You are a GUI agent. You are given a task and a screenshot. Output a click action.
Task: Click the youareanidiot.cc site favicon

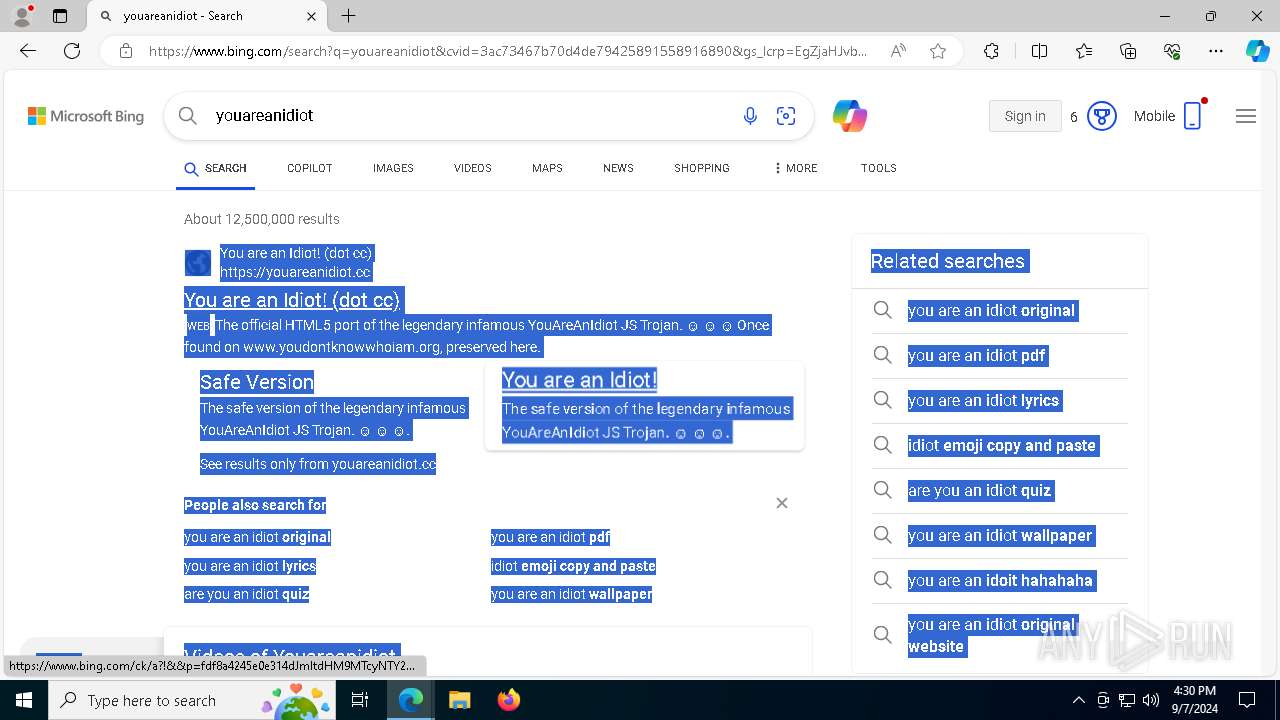(198, 263)
